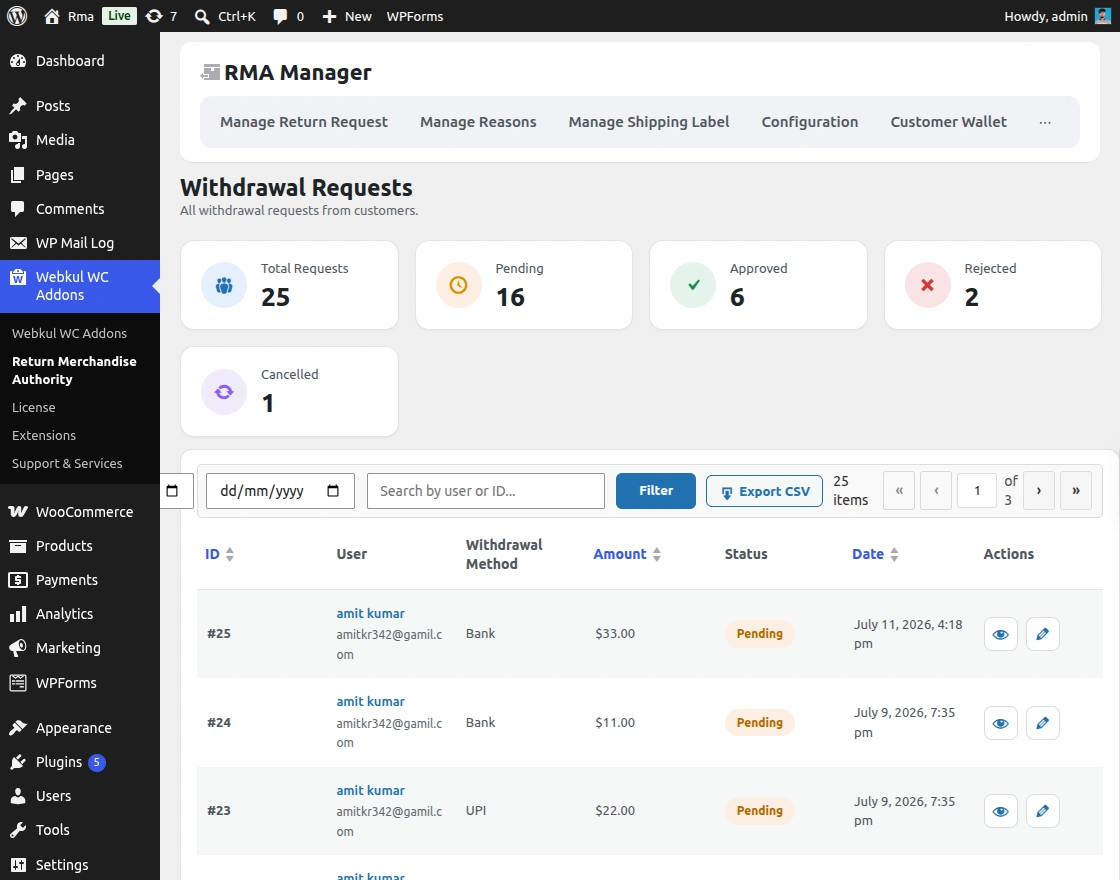Jump to last page arrow
The image size is (1120, 880).
1076,491
